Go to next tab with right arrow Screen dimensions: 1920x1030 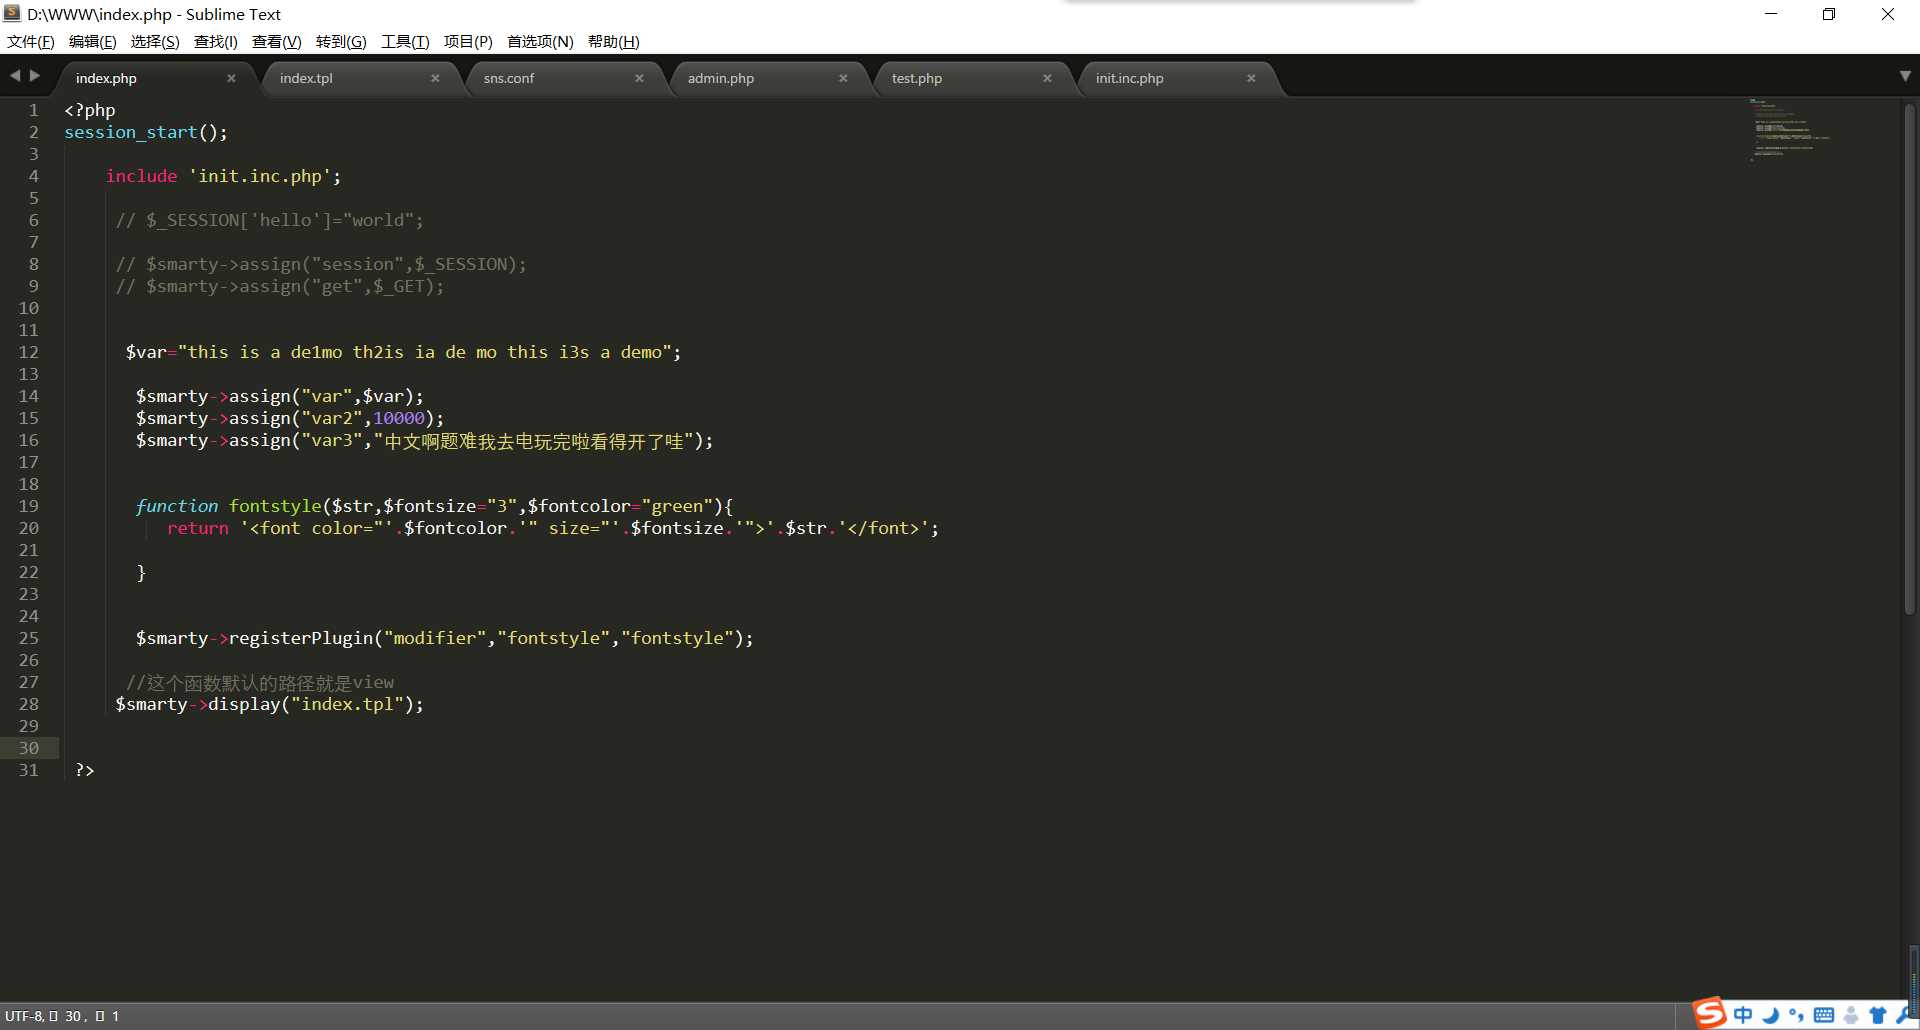point(35,75)
